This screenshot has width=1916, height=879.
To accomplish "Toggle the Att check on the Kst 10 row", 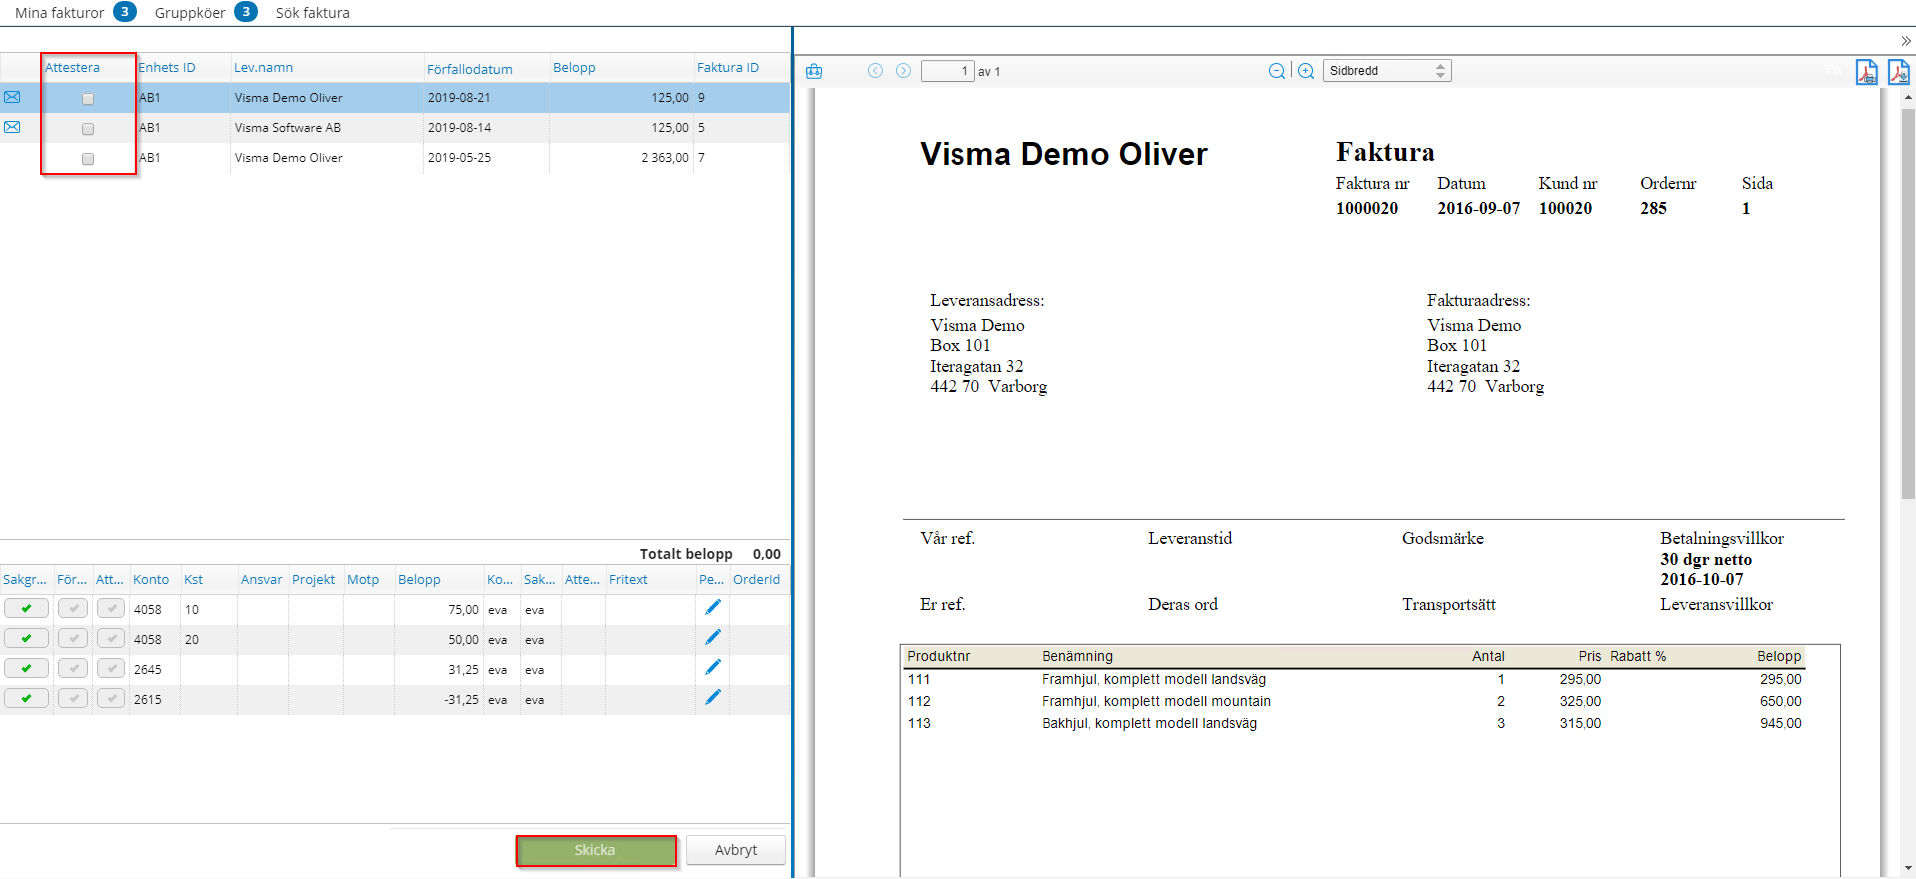I will [111, 608].
